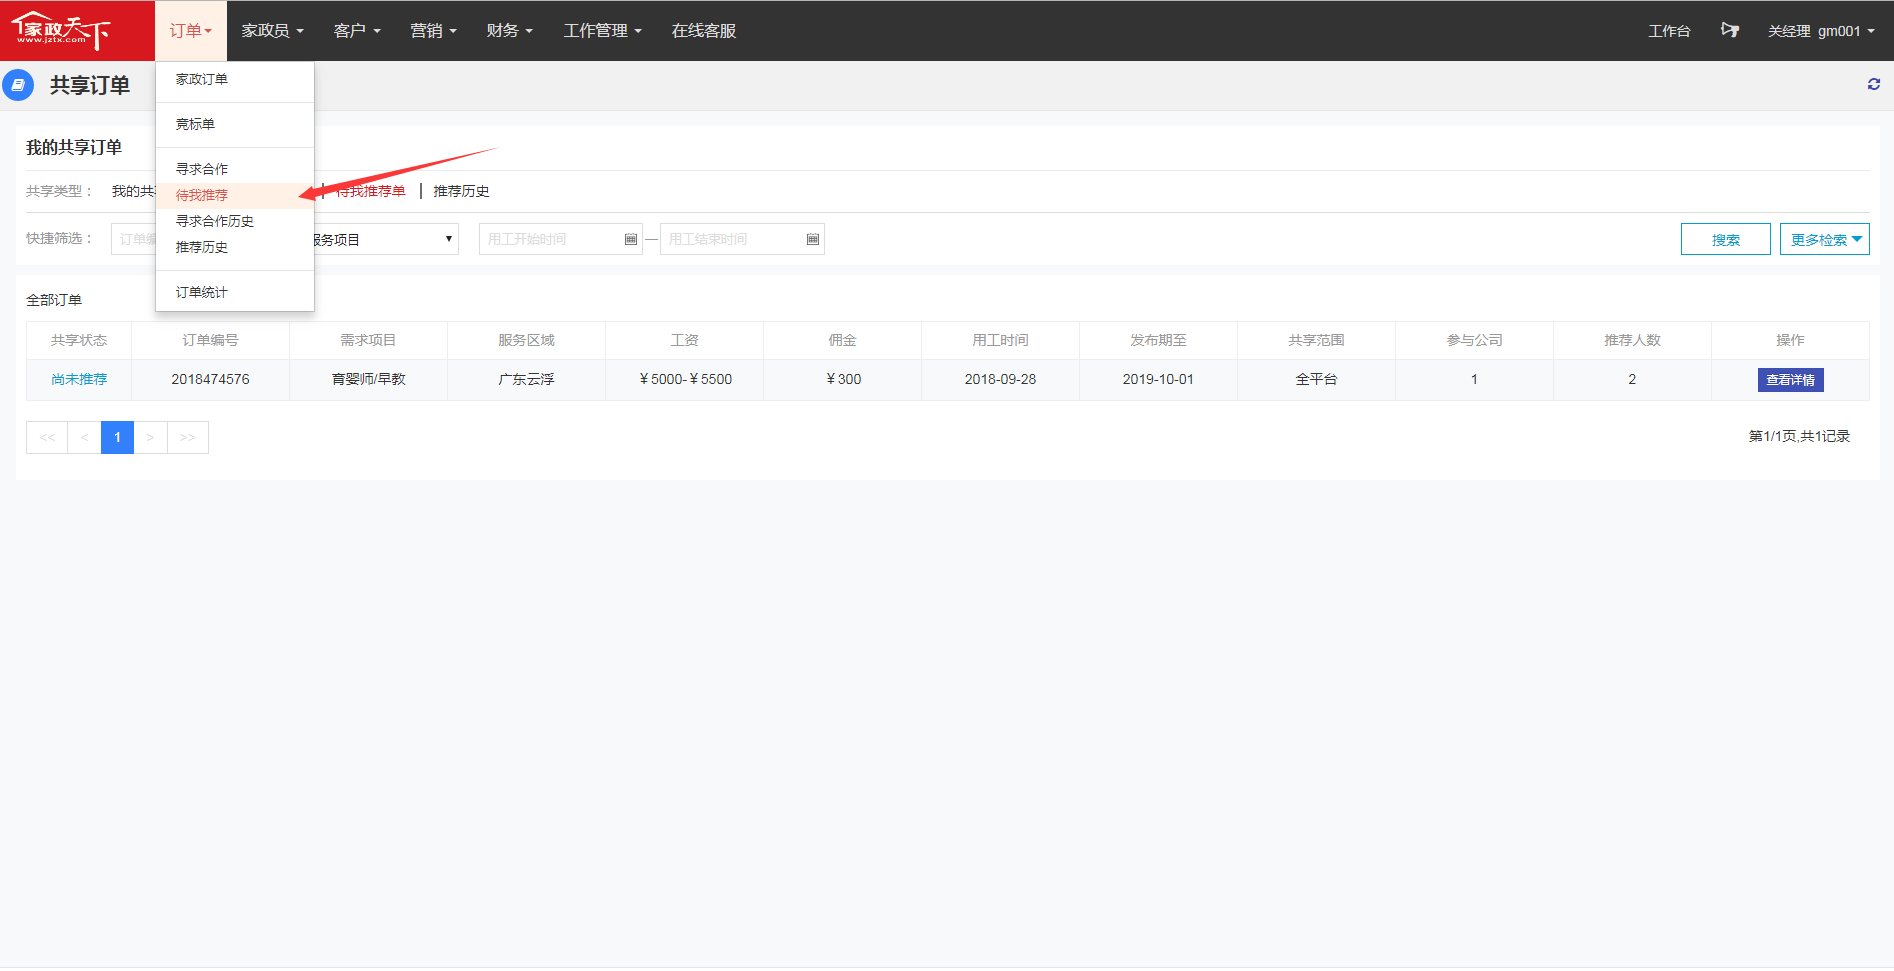
Task: Expand 更多检索 options
Action: (1824, 239)
